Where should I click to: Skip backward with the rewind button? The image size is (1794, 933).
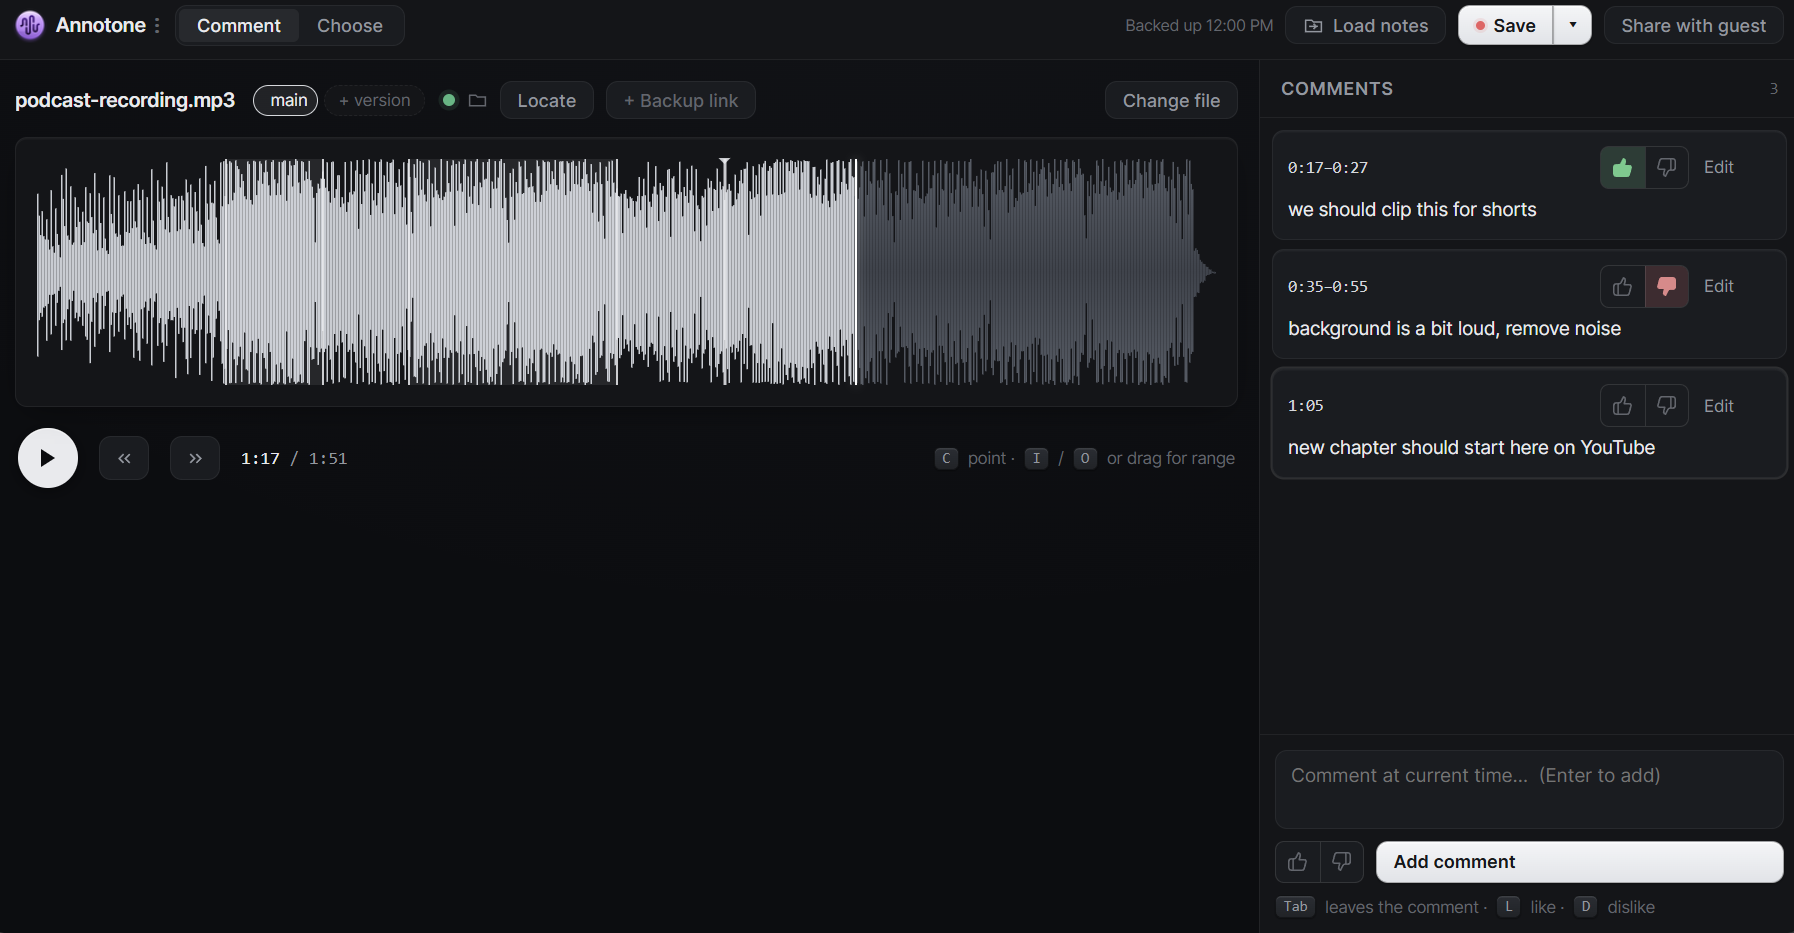(x=124, y=458)
